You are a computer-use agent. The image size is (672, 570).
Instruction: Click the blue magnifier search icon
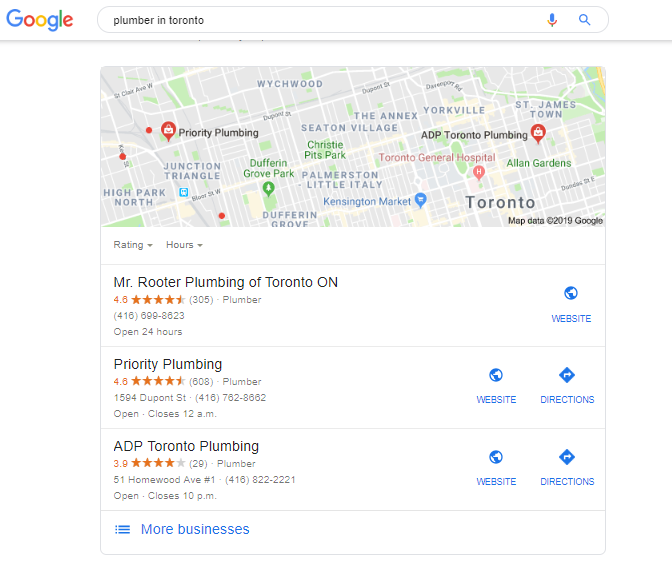[584, 20]
